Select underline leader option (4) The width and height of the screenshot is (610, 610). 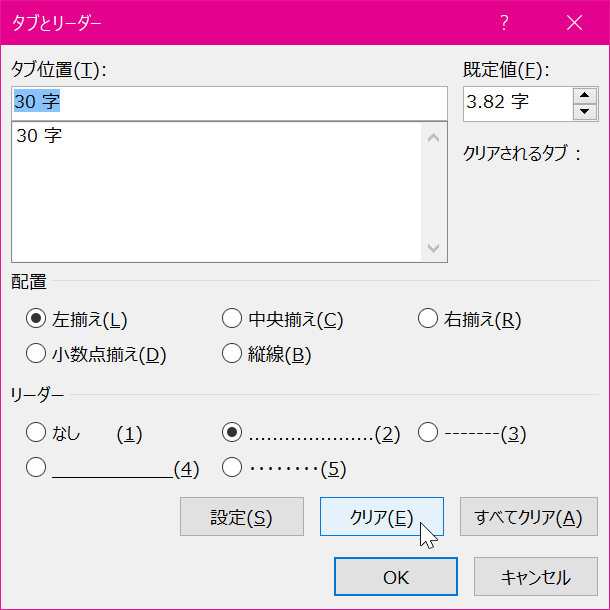pyautogui.click(x=36, y=467)
